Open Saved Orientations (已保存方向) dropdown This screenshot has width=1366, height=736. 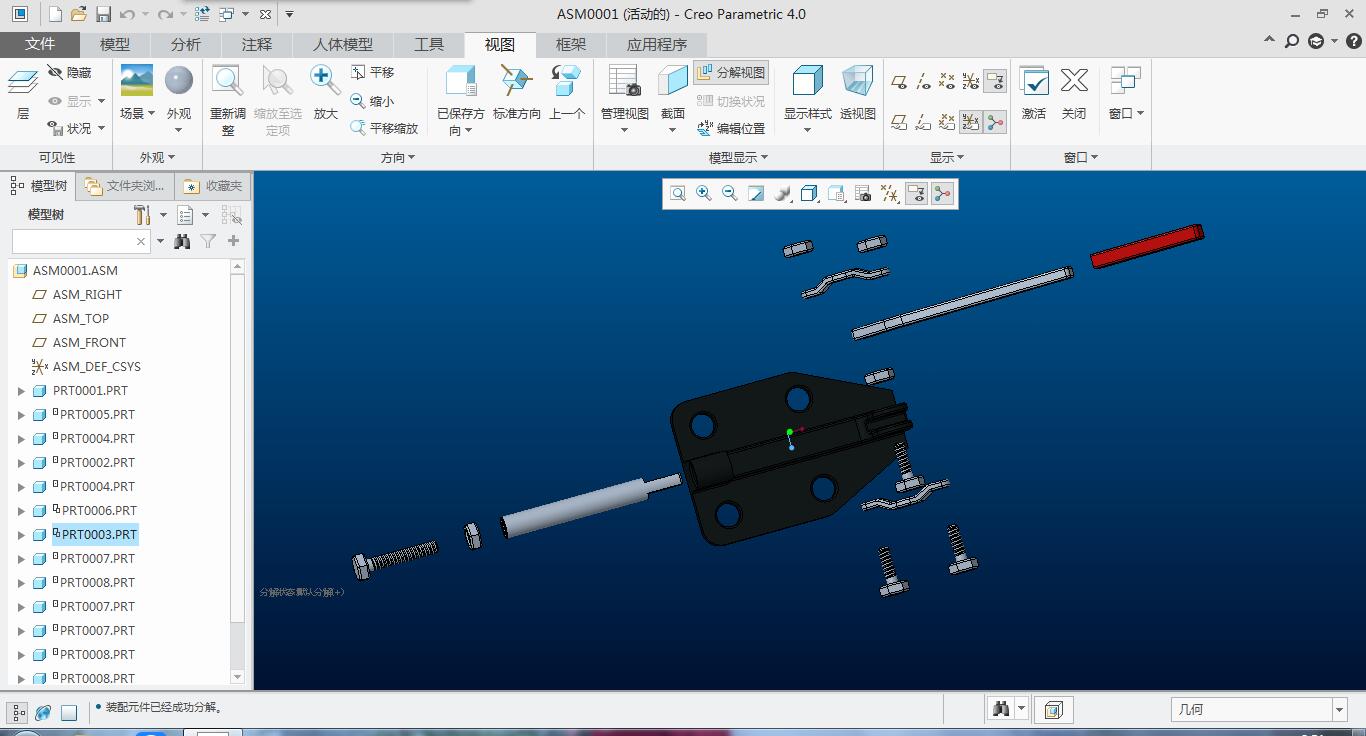point(461,100)
